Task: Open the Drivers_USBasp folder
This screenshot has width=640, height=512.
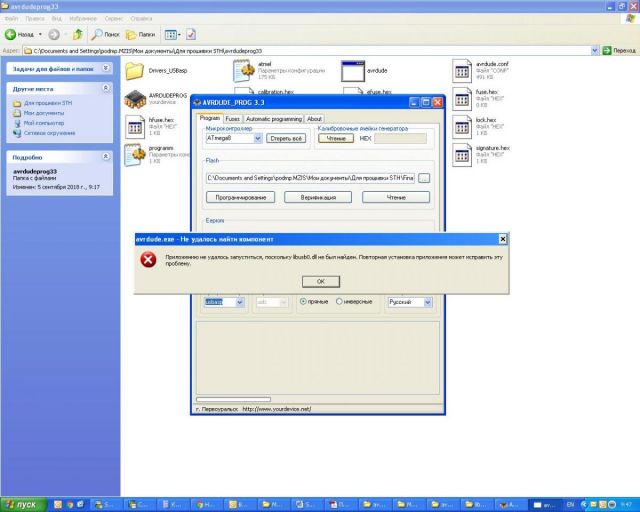Action: [135, 70]
